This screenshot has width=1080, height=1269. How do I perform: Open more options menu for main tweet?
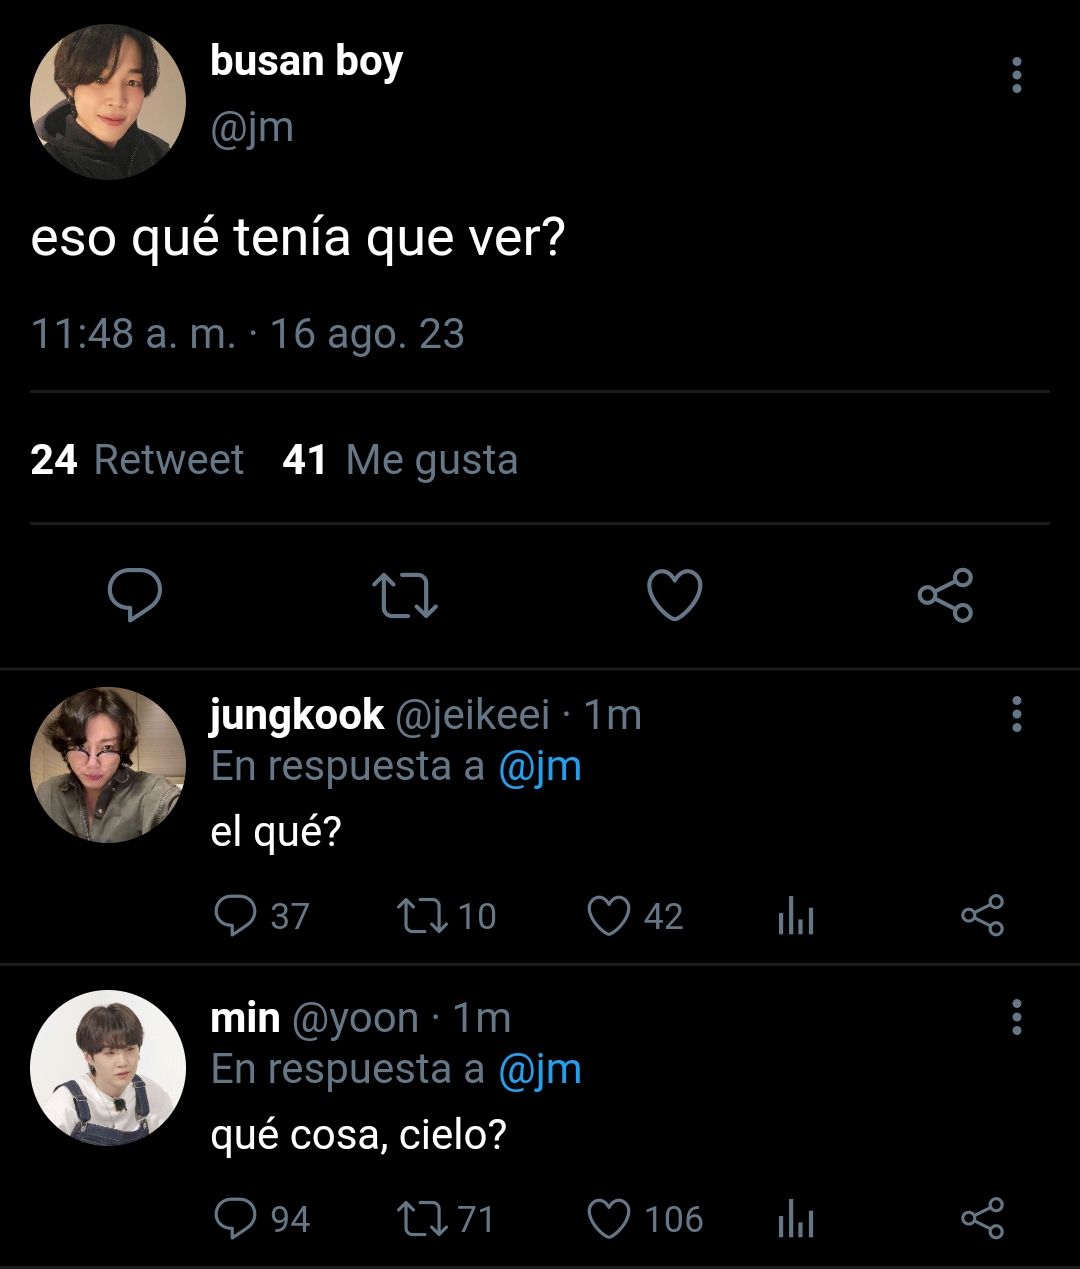click(x=1017, y=75)
